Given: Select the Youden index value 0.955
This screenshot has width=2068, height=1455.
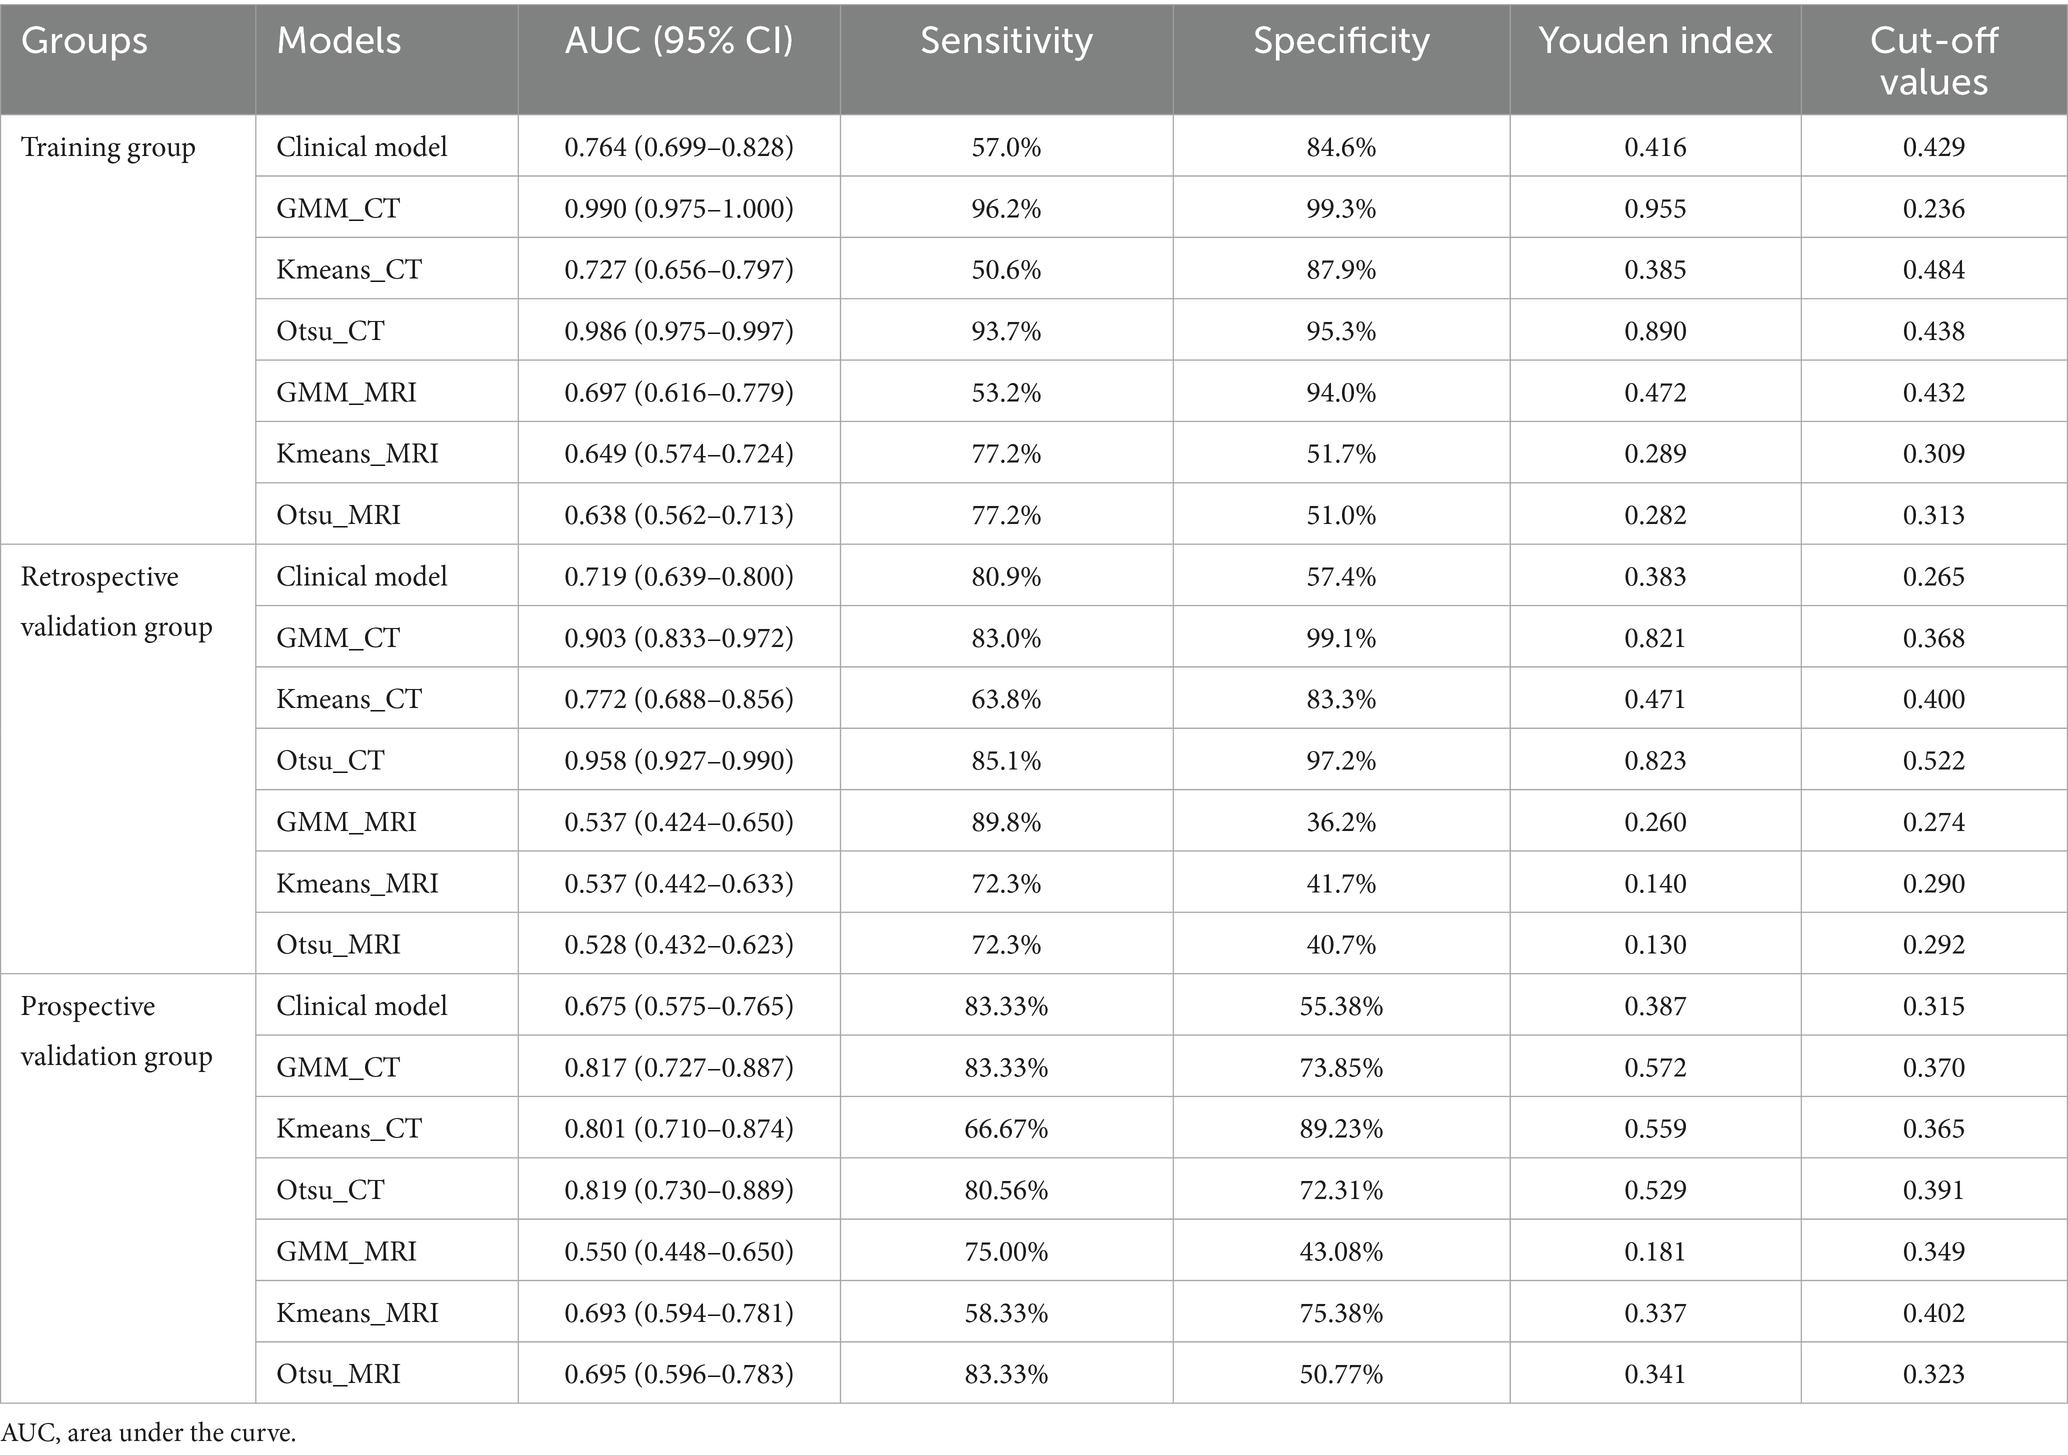Looking at the screenshot, I should [1655, 209].
